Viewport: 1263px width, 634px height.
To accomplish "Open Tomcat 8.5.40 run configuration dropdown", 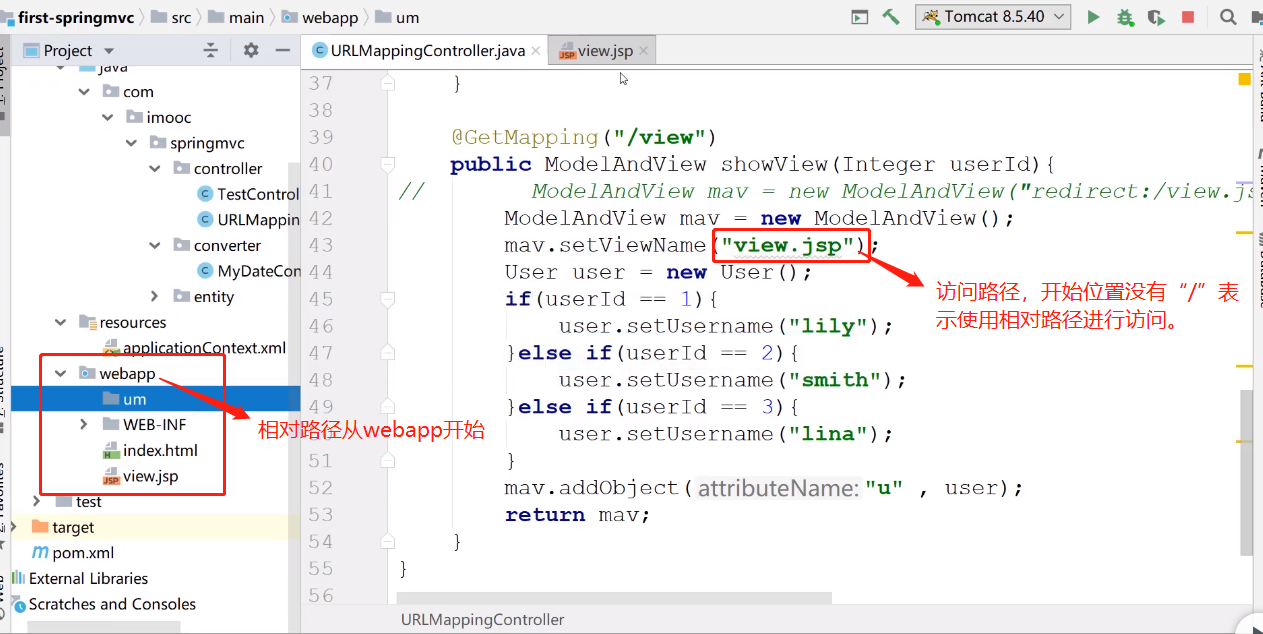I will coord(994,17).
